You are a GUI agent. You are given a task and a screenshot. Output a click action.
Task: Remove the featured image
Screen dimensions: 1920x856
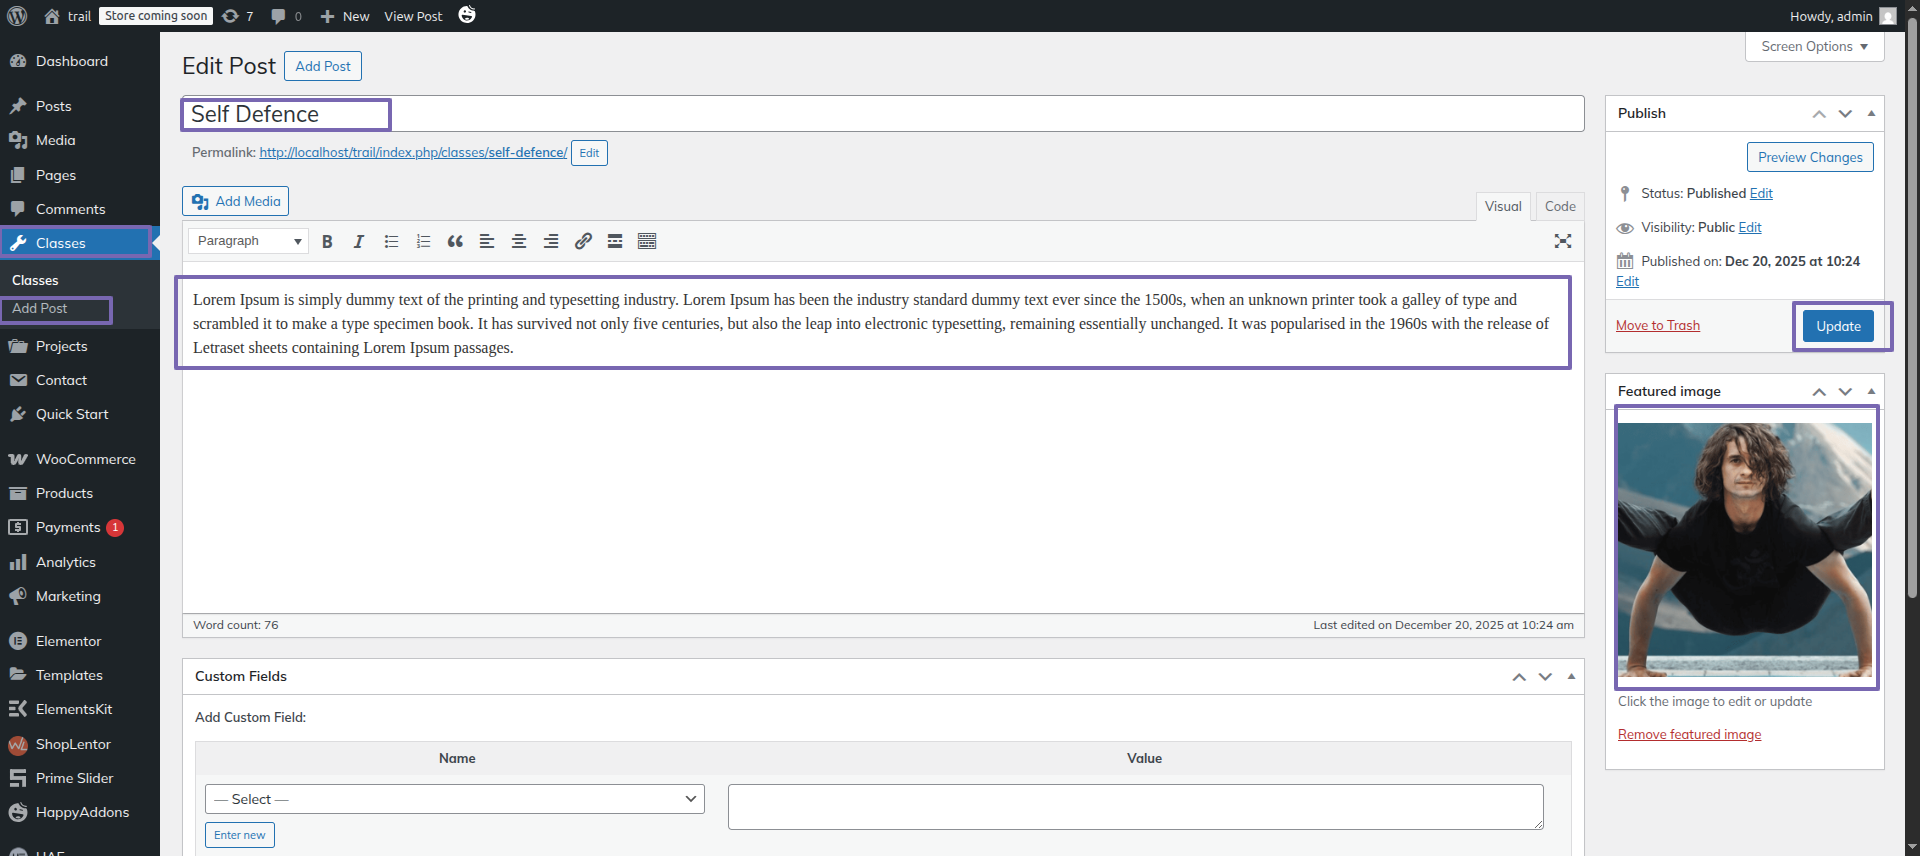(x=1689, y=734)
